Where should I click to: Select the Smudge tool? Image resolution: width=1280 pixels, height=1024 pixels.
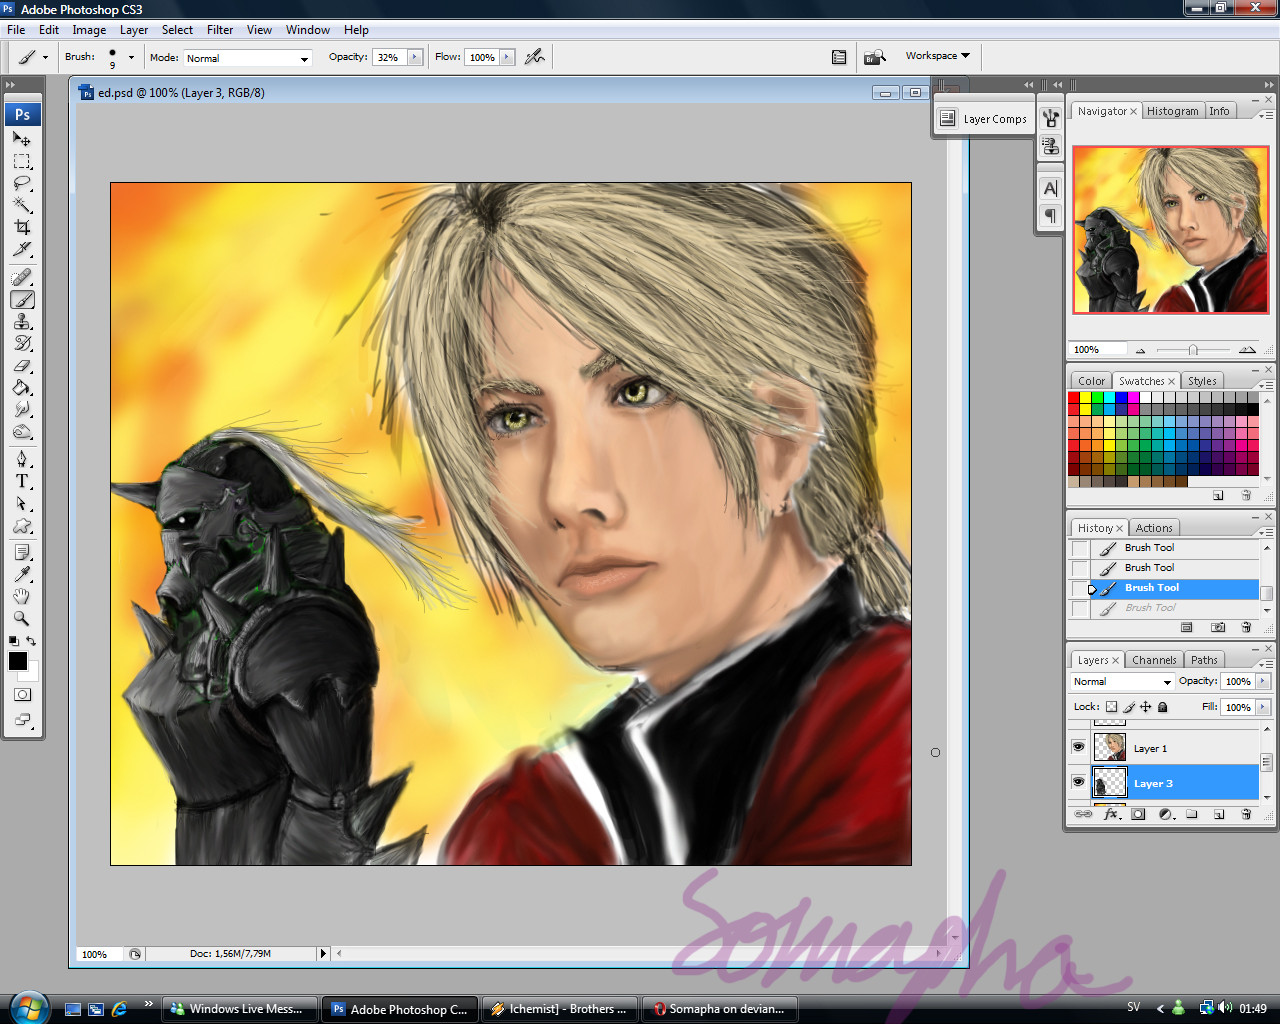[22, 410]
